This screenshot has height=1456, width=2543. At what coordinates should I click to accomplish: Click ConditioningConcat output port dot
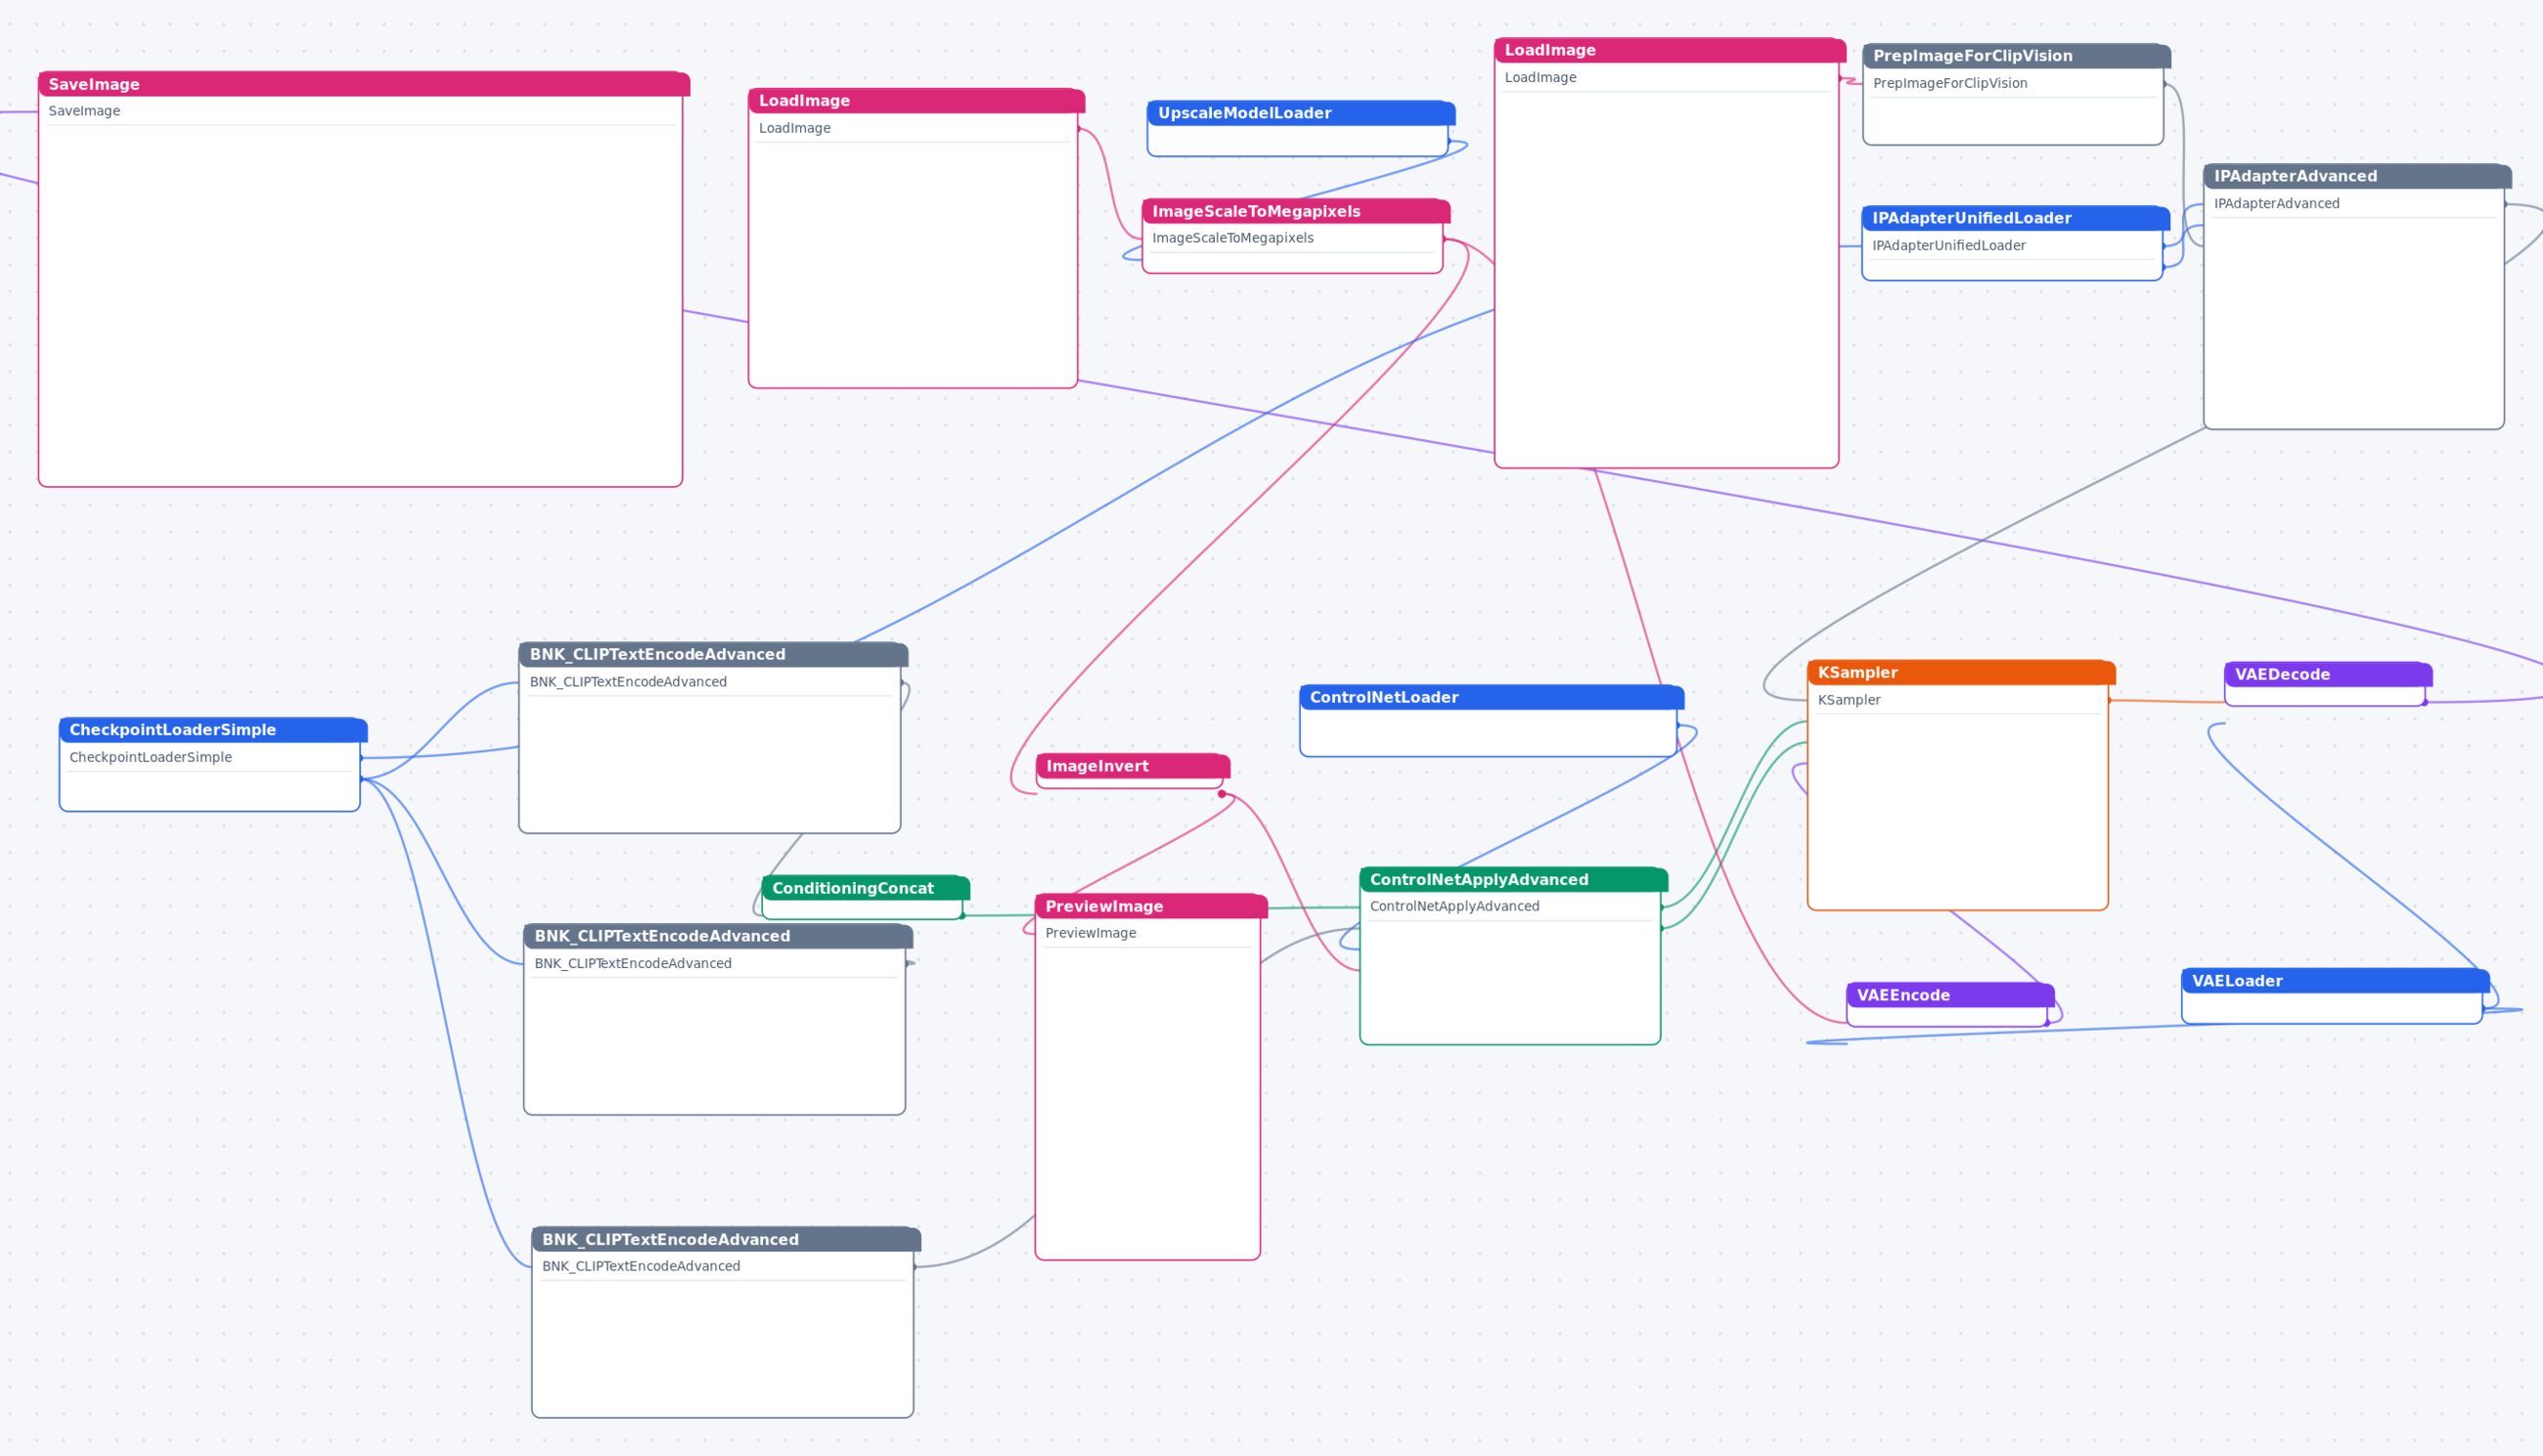click(x=963, y=915)
